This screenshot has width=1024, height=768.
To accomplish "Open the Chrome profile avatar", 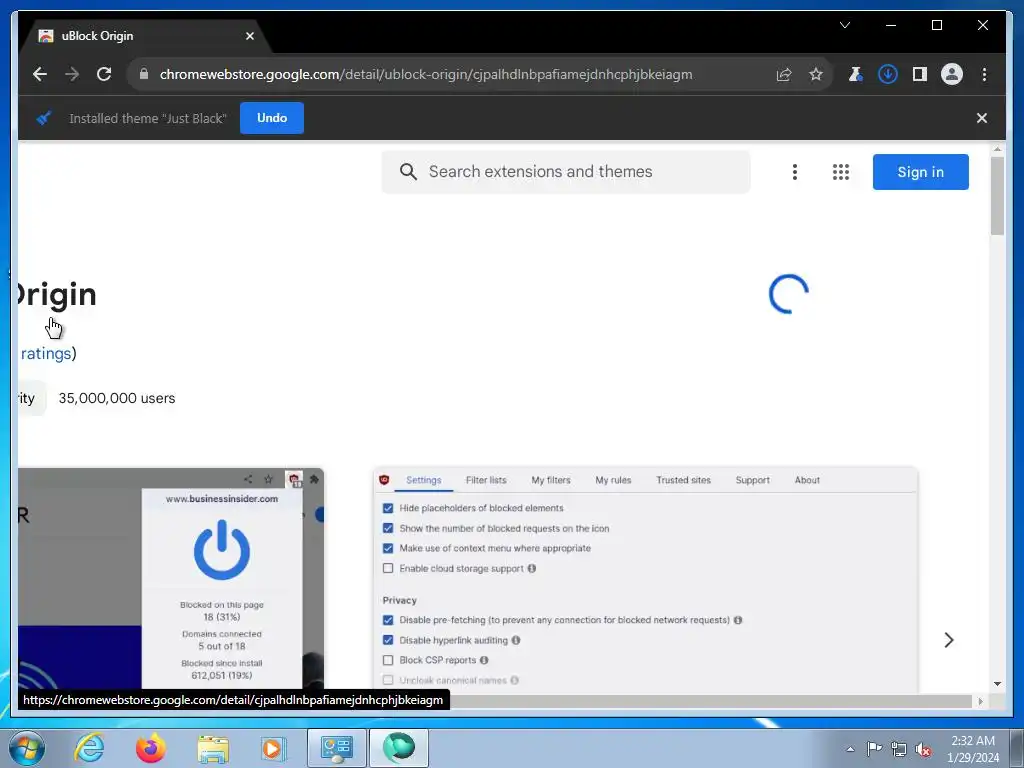I will [952, 74].
